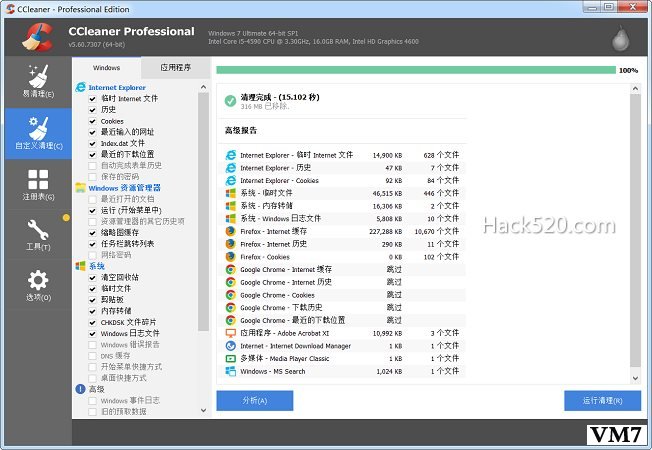Click the CCleaner logo in header
Screen dimensions: 652x450
38,37
